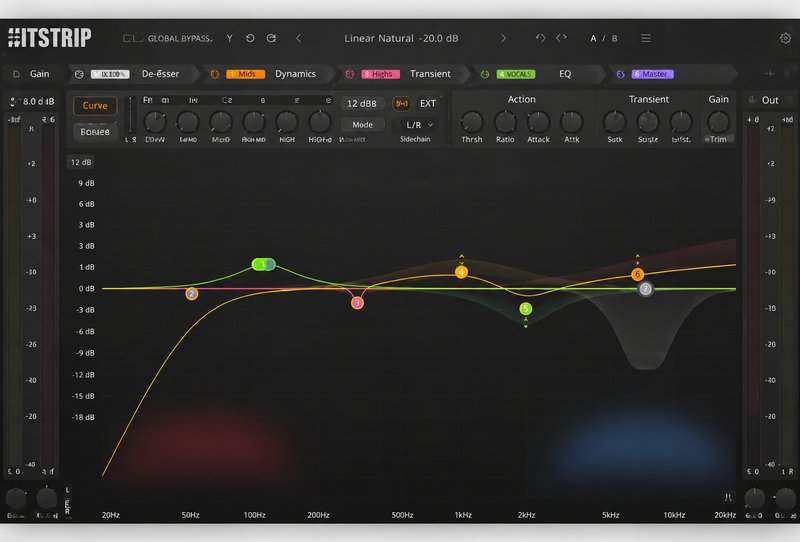
Task: Select the De-esser module tab
Action: [160, 74]
